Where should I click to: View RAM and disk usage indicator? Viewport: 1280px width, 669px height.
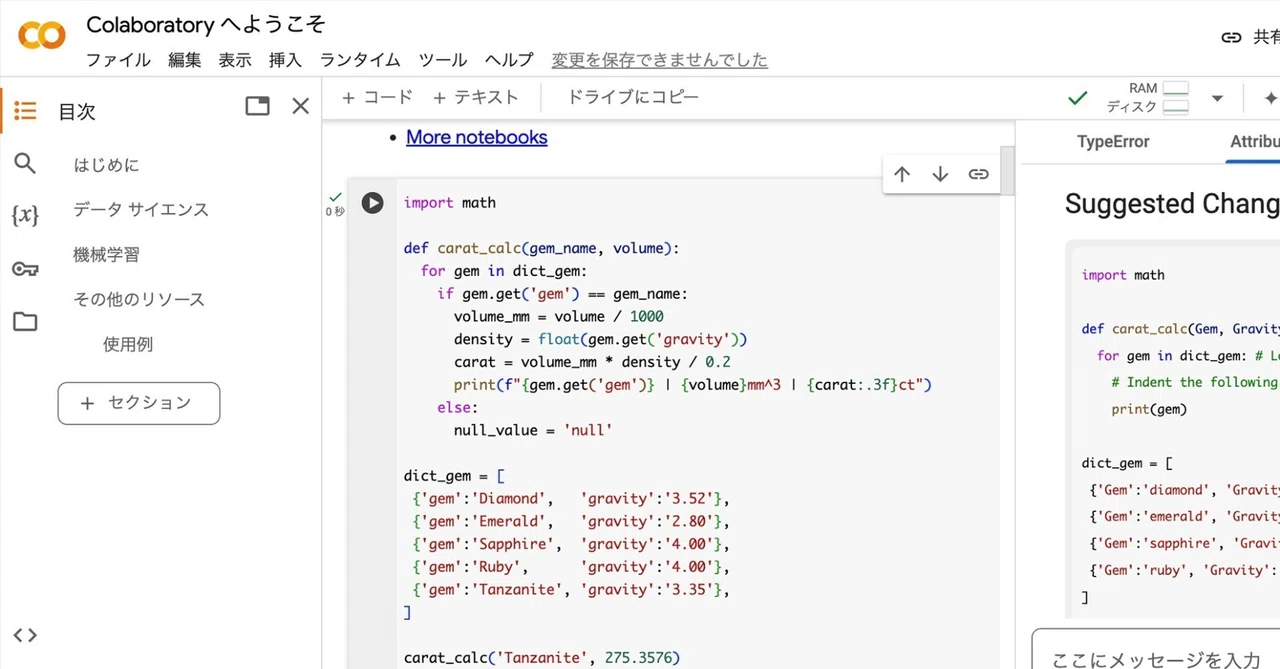pos(1148,98)
